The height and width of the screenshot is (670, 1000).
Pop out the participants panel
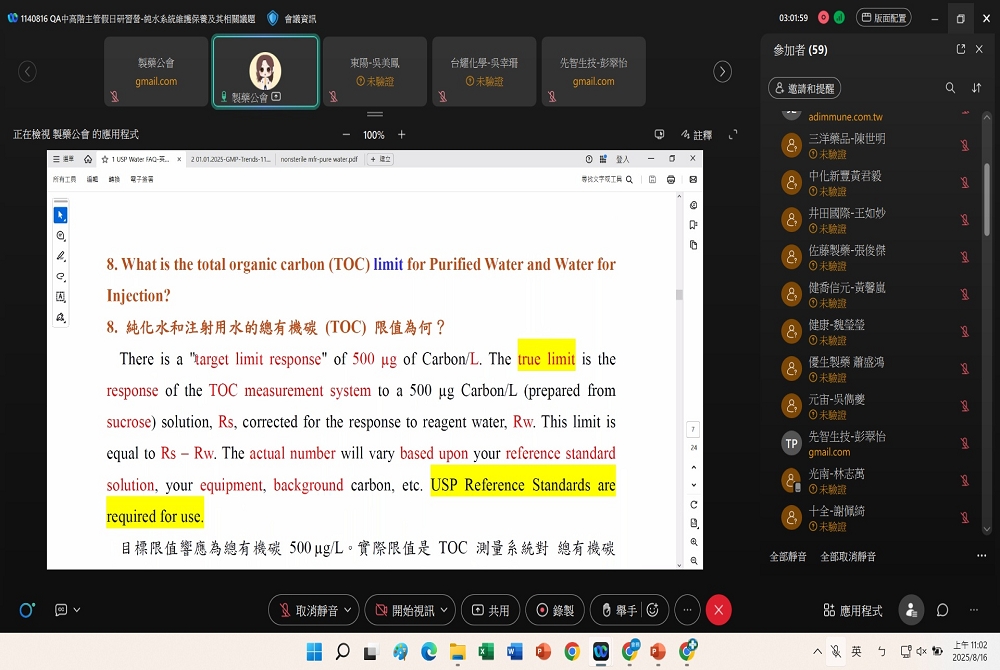point(961,49)
